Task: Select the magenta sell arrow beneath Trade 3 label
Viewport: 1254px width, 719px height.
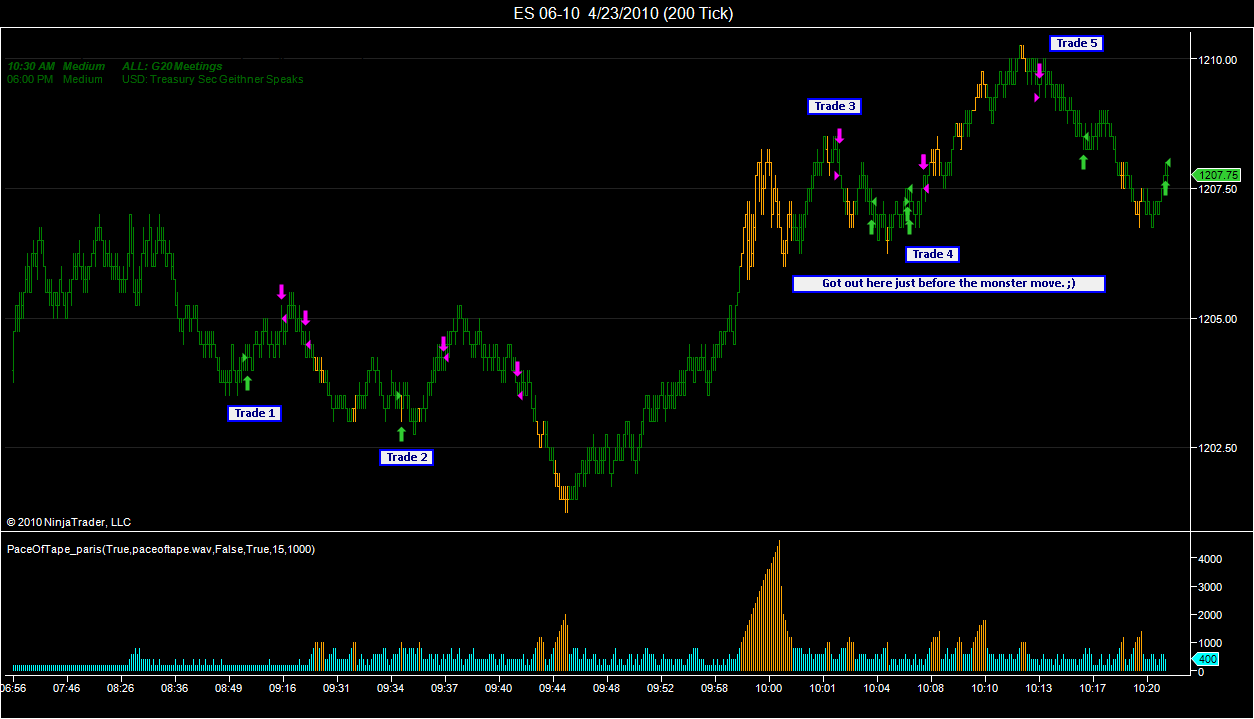Action: pos(840,135)
